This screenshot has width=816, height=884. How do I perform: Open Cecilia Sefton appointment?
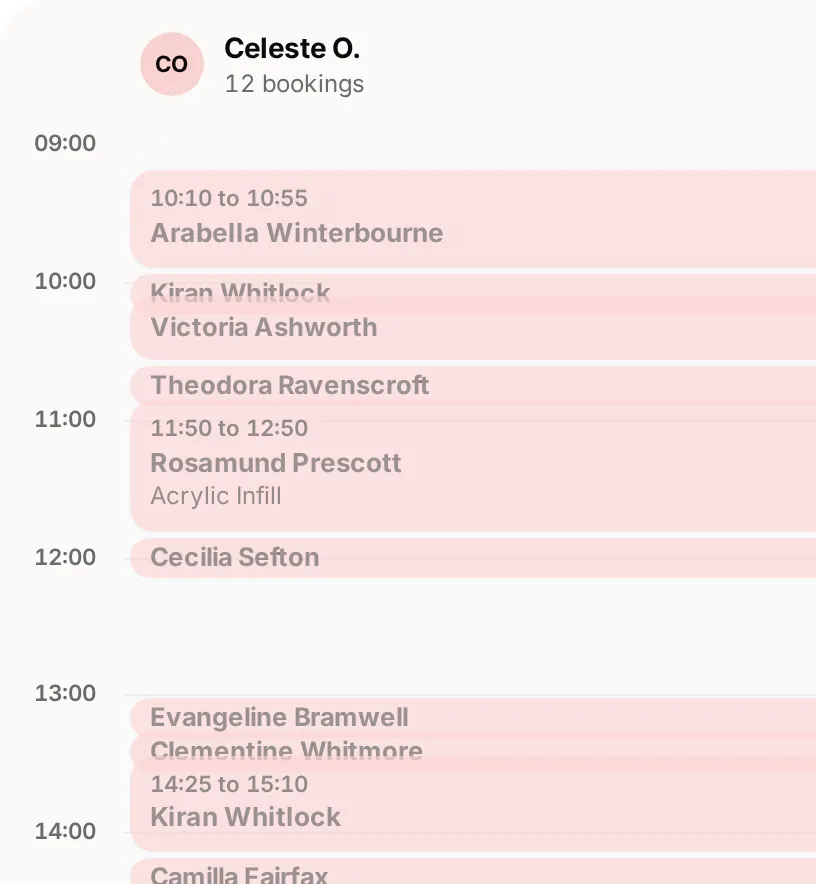click(x=473, y=558)
